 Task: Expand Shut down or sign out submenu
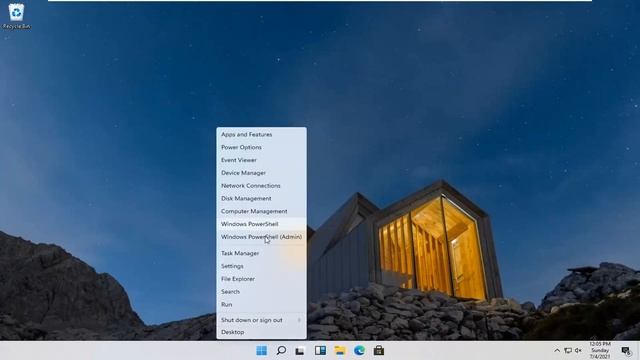point(262,320)
